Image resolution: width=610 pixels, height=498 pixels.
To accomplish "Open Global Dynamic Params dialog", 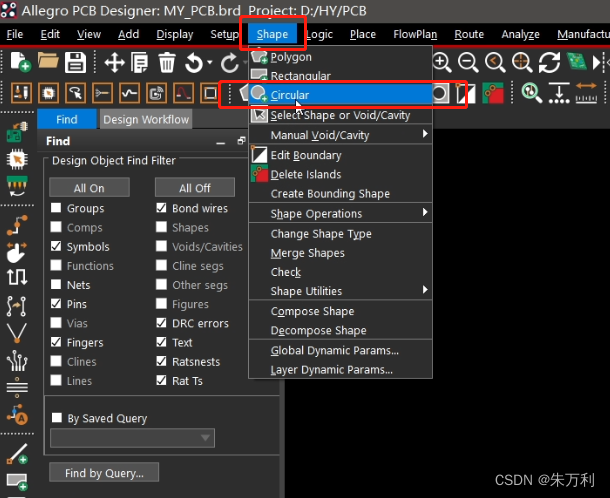I will (x=340, y=351).
